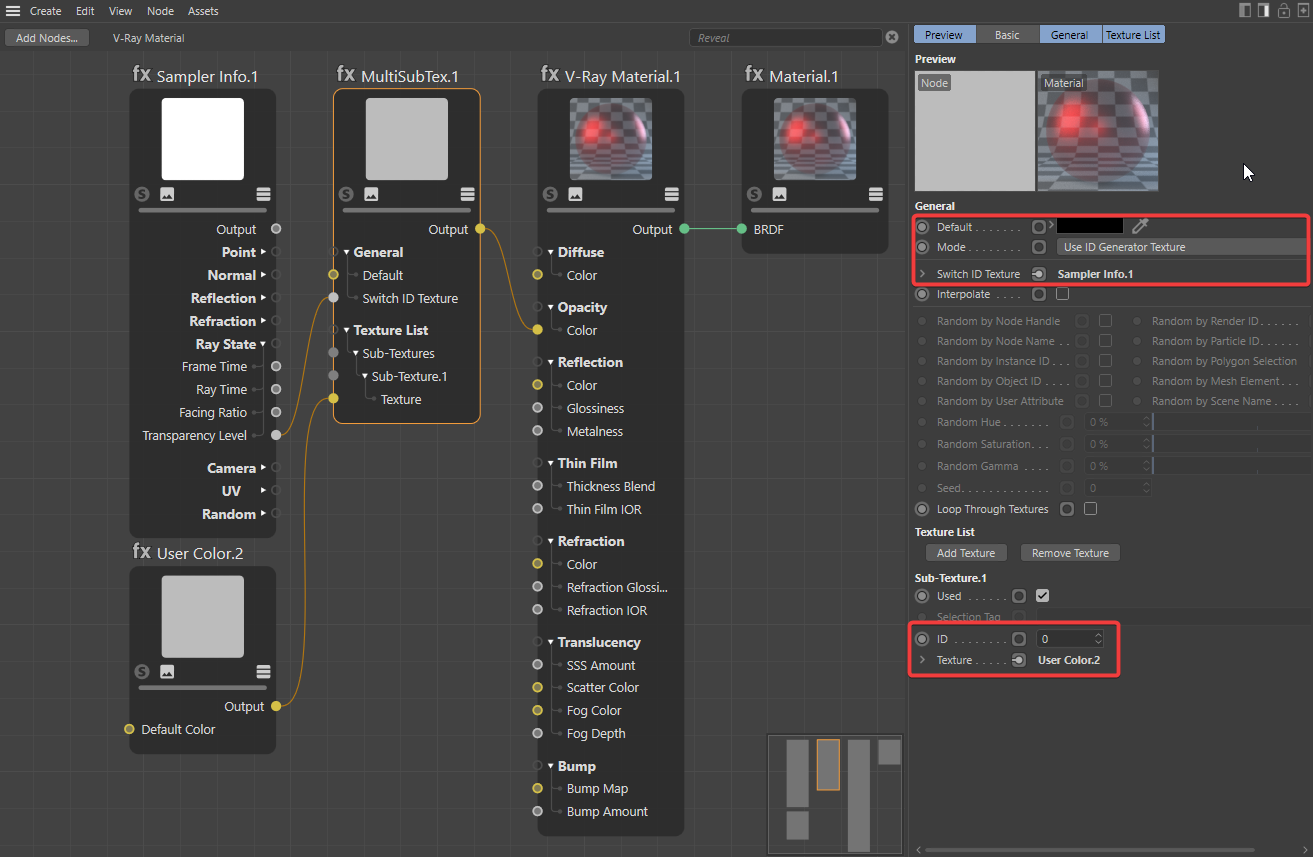Expand the Normal group on Sampler Info.1

point(263,275)
